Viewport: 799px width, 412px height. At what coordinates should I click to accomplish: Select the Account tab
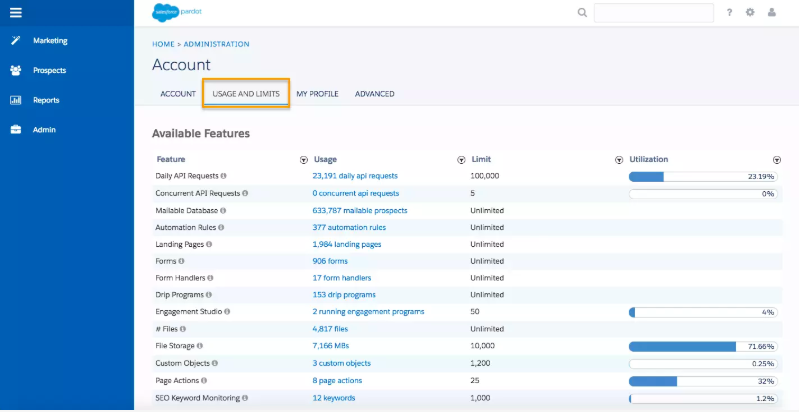pos(178,94)
